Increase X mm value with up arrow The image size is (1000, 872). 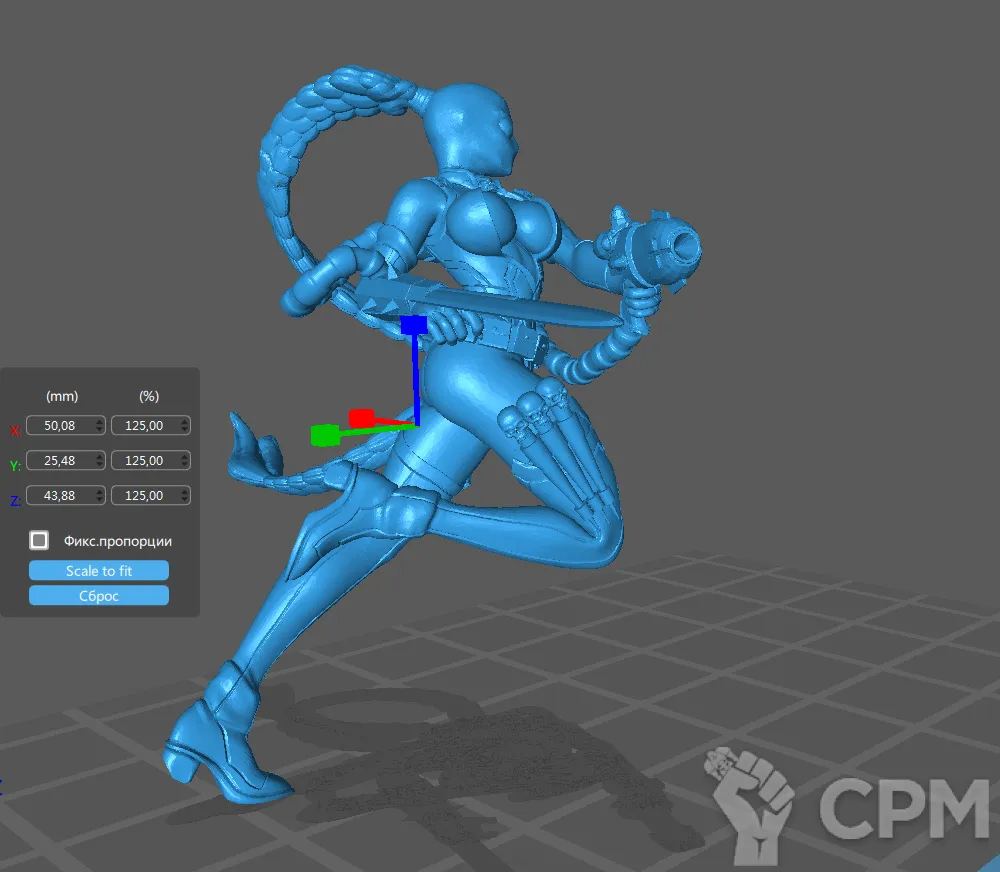(98, 422)
